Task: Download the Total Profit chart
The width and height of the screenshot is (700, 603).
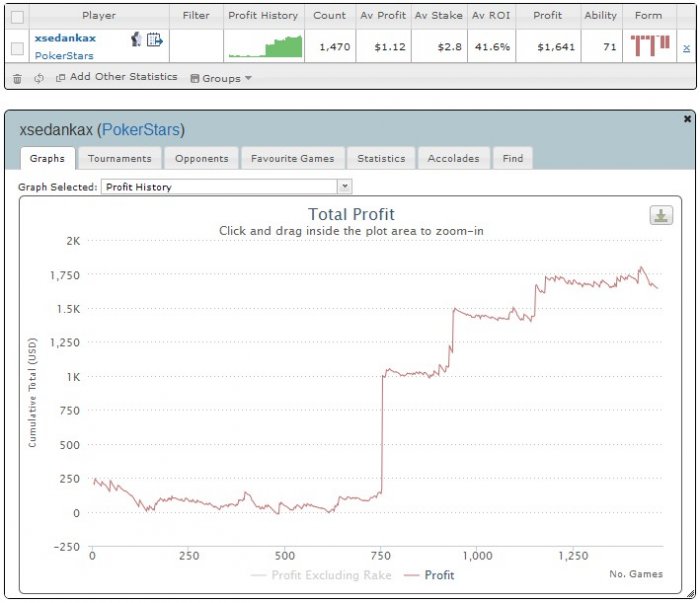Action: click(661, 215)
